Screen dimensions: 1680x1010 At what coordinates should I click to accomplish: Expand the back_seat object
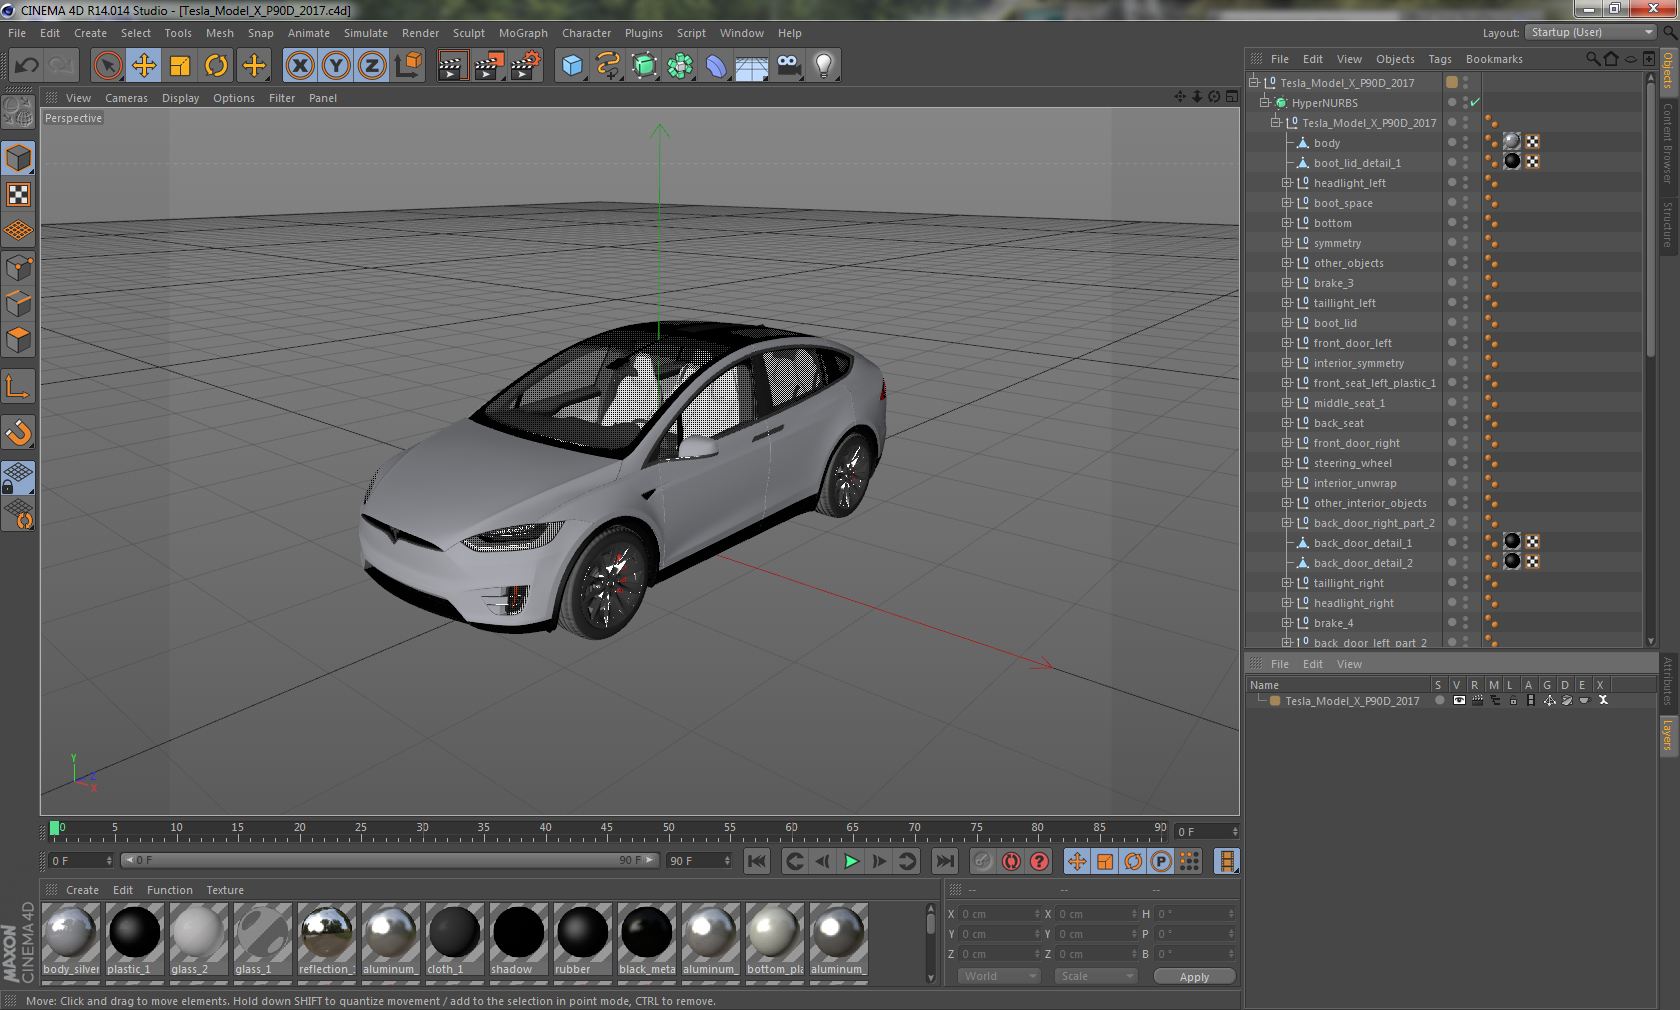coord(1287,423)
